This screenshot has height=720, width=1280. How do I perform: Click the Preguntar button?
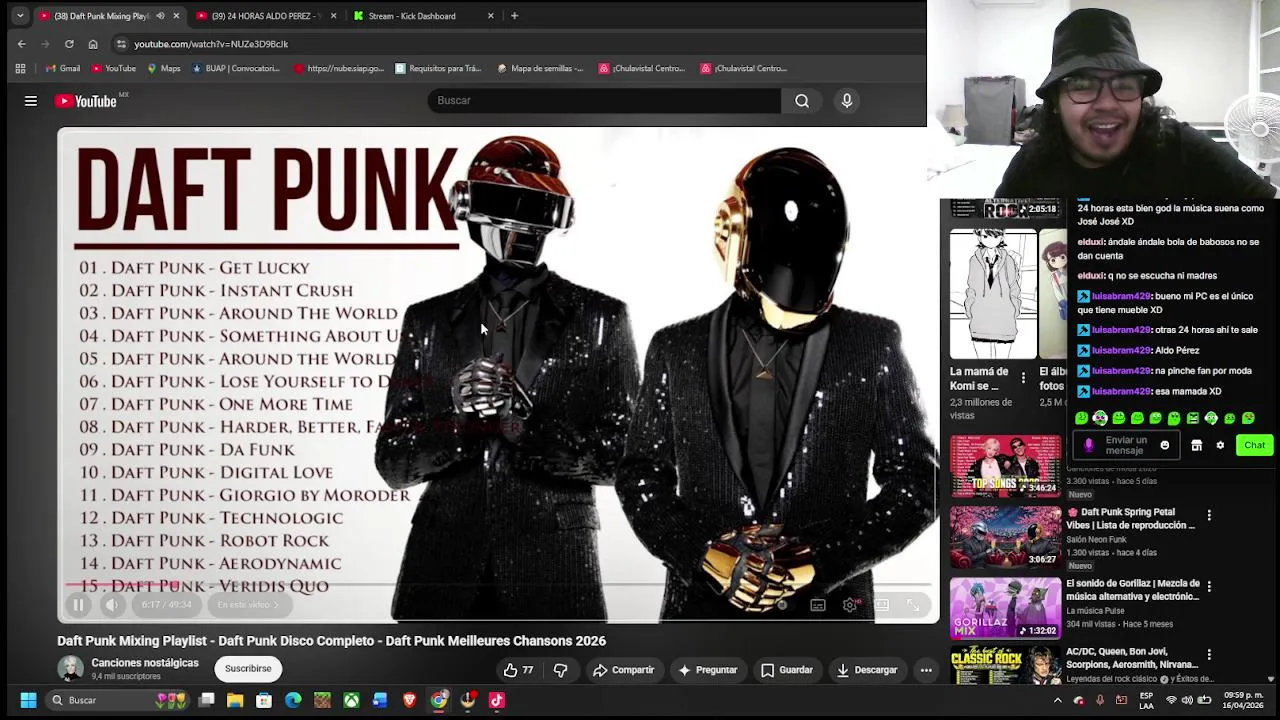pos(707,670)
